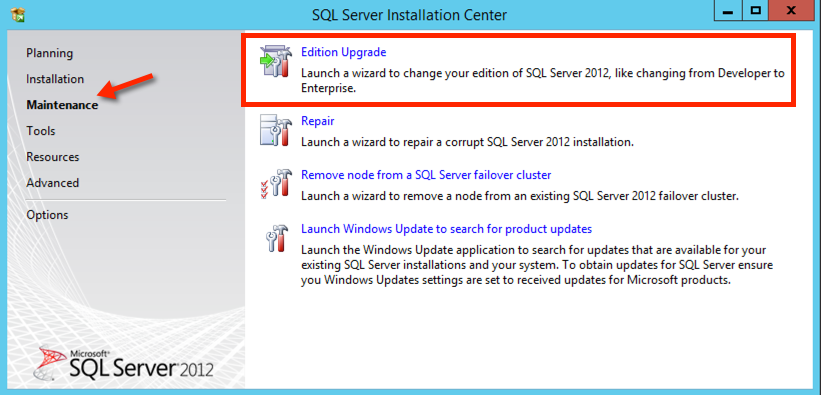
Task: Launch the Edition Upgrade wizard link
Action: pyautogui.click(x=343, y=52)
